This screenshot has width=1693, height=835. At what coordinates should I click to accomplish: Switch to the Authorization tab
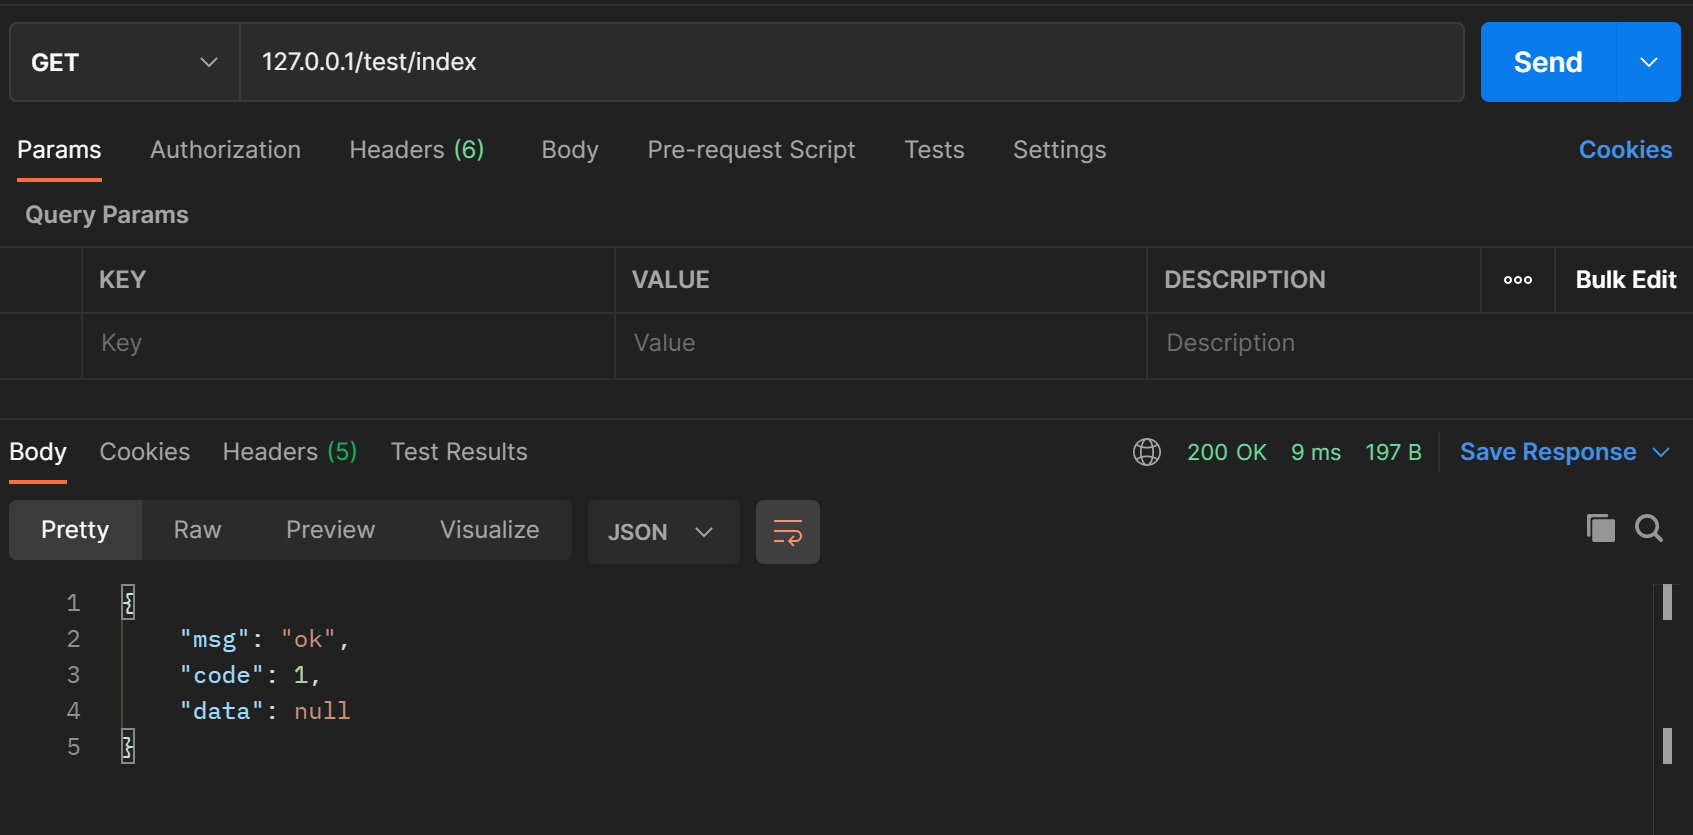coord(225,150)
